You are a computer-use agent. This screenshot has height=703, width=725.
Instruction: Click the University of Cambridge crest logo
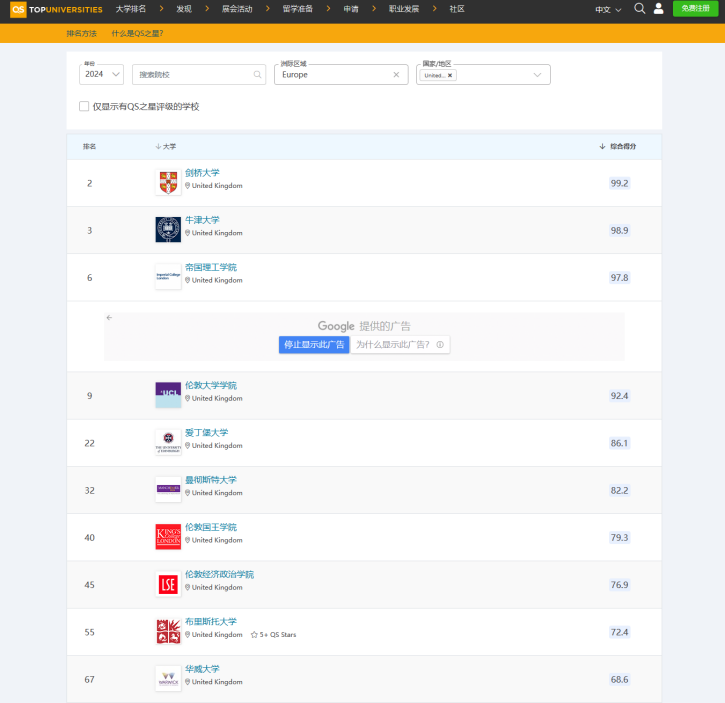click(x=168, y=182)
